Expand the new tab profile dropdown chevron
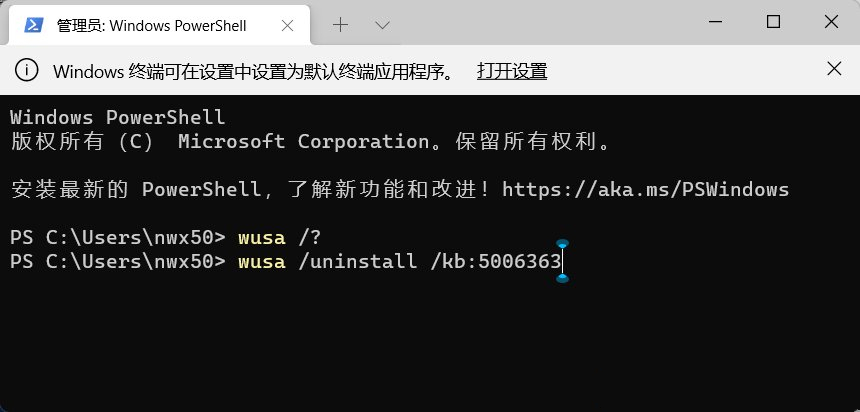The width and height of the screenshot is (860, 412). pos(382,23)
